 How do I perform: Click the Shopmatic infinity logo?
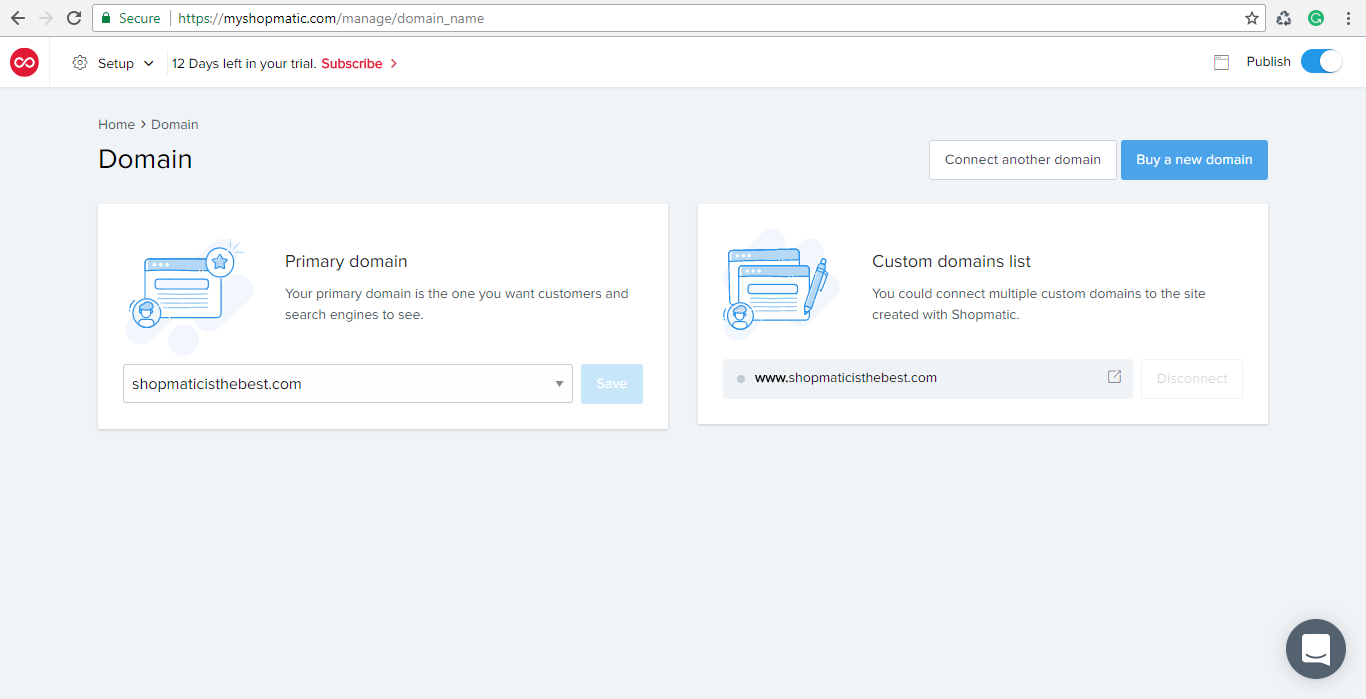[24, 63]
